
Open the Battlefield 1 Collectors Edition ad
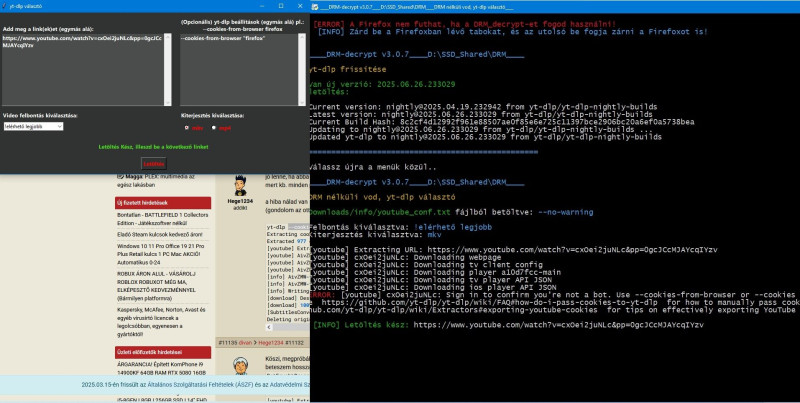click(162, 219)
